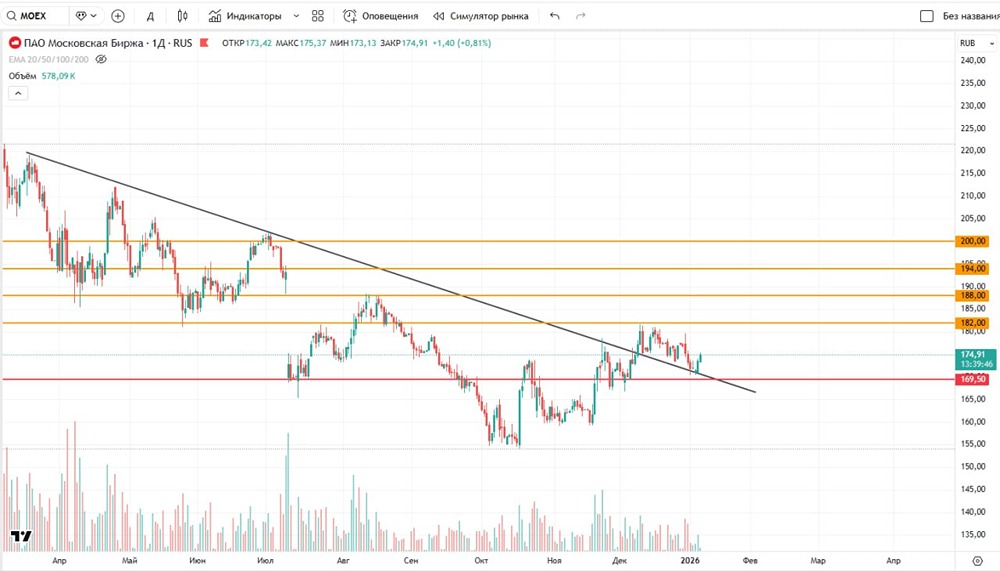Redo the chart action
Viewport: 1000px width, 571px height.
(x=580, y=16)
